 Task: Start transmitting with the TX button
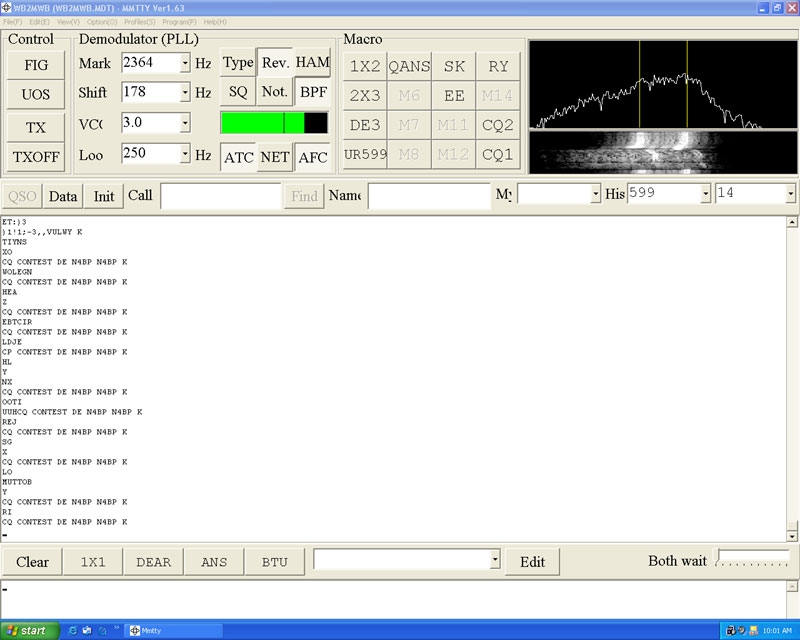pos(36,127)
